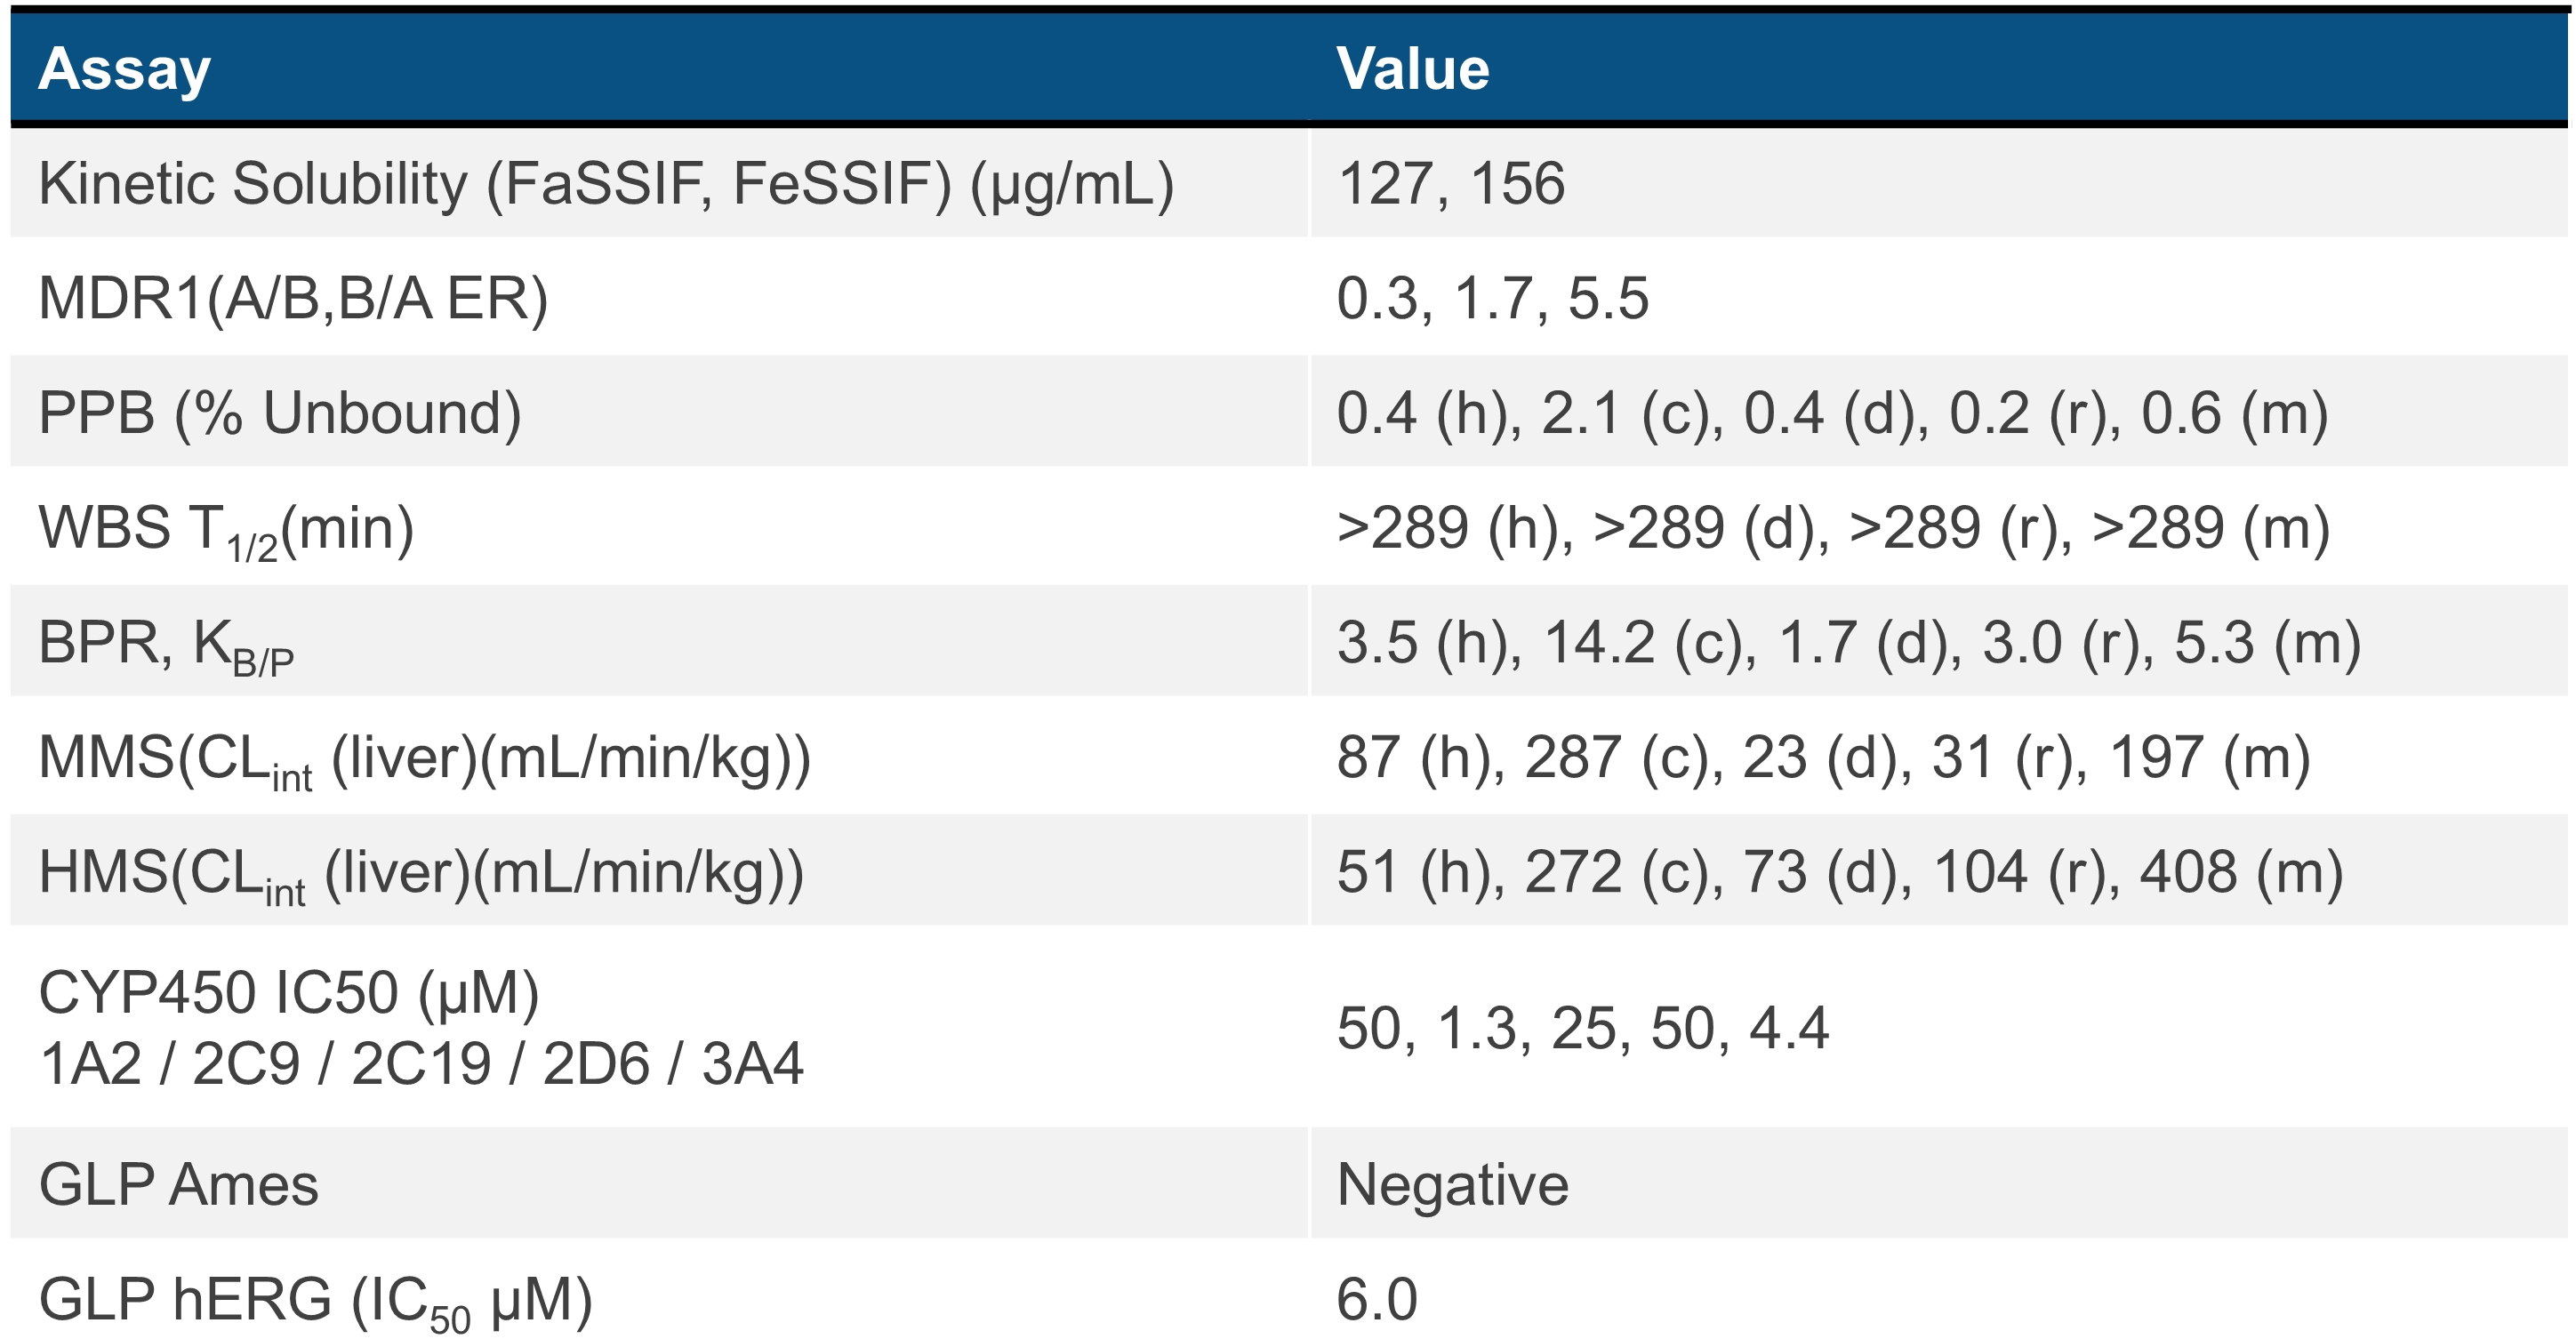This screenshot has width=2576, height=1339.
Task: Select the MDR1(A/B,B/A ER) row label
Action: pos(293,299)
